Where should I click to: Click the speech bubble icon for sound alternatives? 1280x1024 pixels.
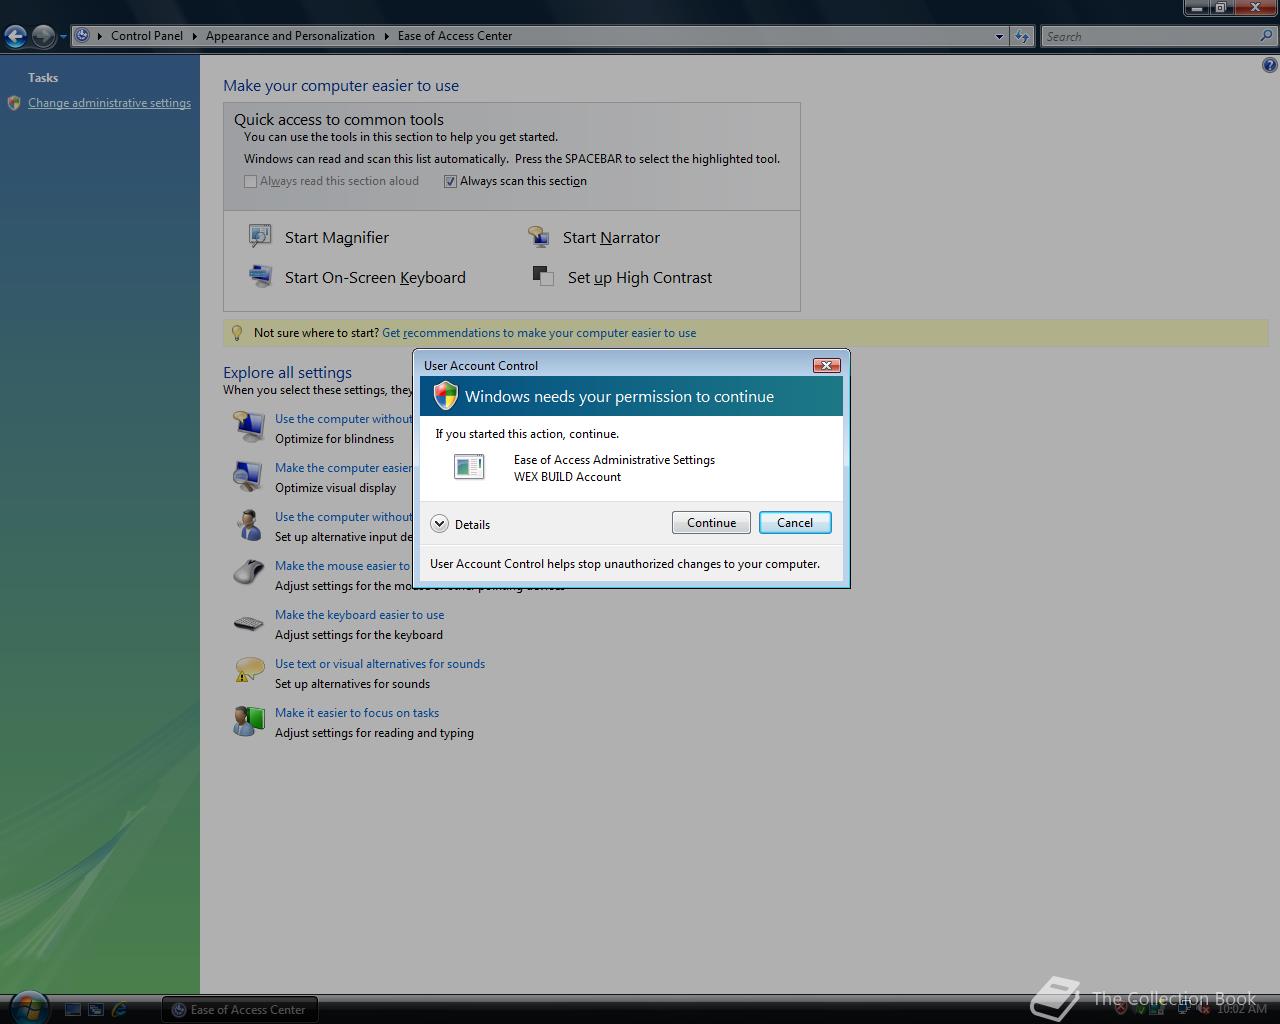click(248, 671)
